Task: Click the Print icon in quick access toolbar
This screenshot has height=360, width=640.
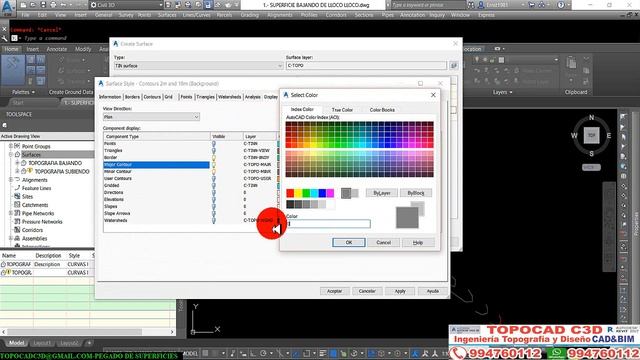Action: (53, 5)
